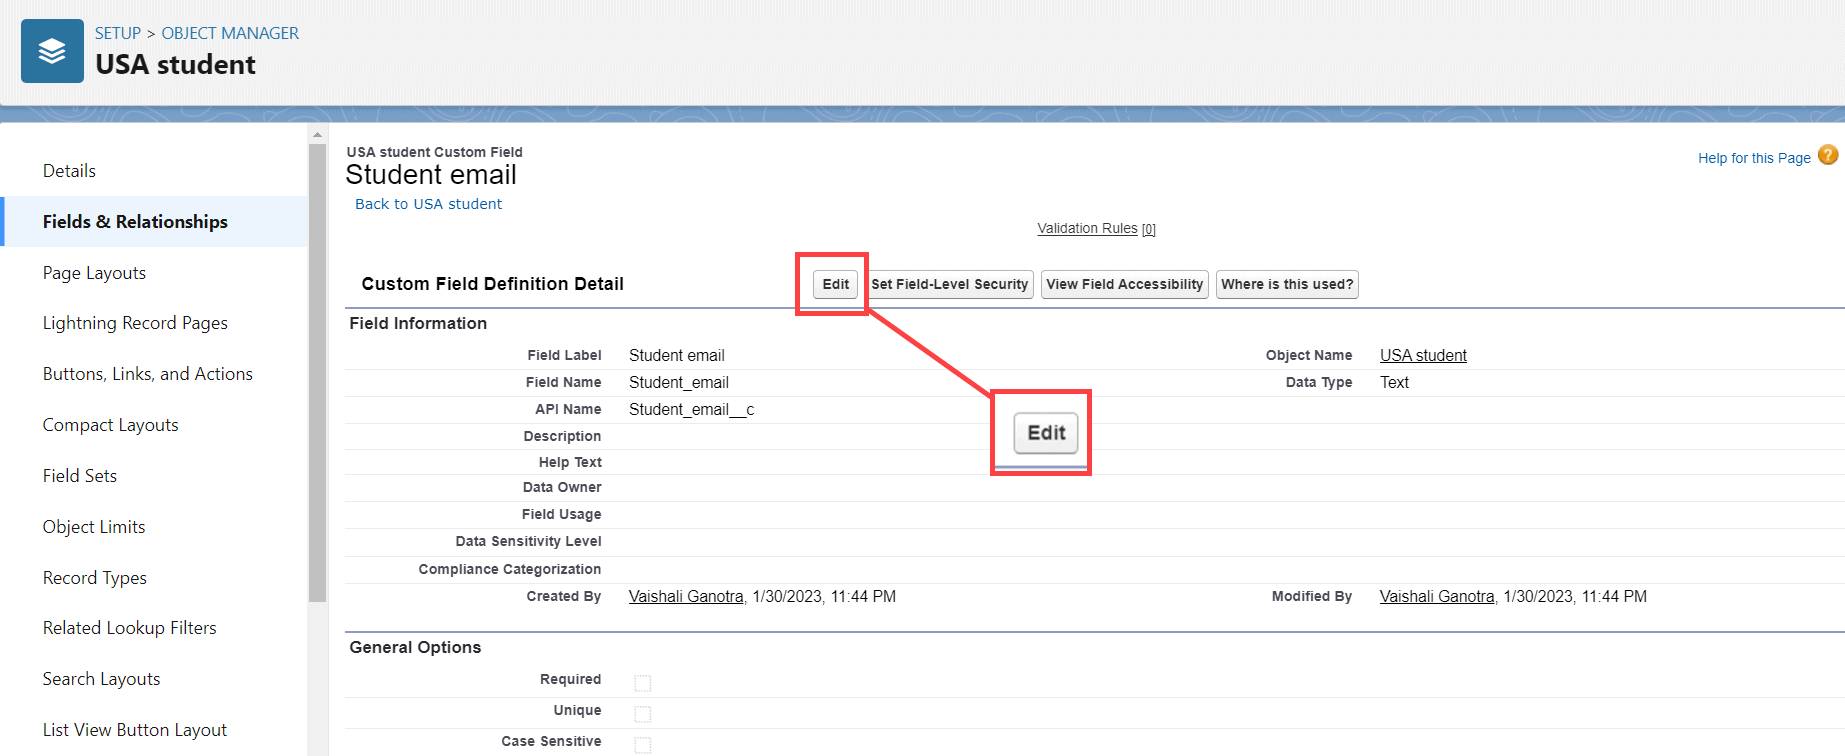This screenshot has width=1845, height=756.
Task: Open Field Sets section
Action: pyautogui.click(x=80, y=476)
